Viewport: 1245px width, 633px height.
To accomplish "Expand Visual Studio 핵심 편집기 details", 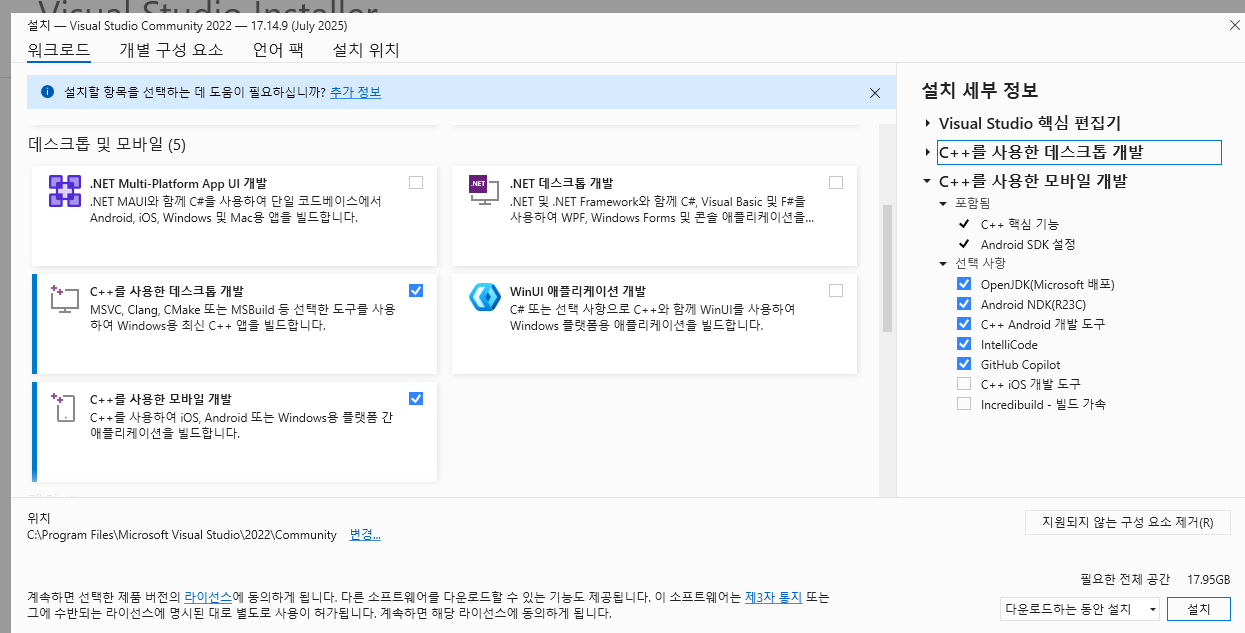I will [928, 124].
